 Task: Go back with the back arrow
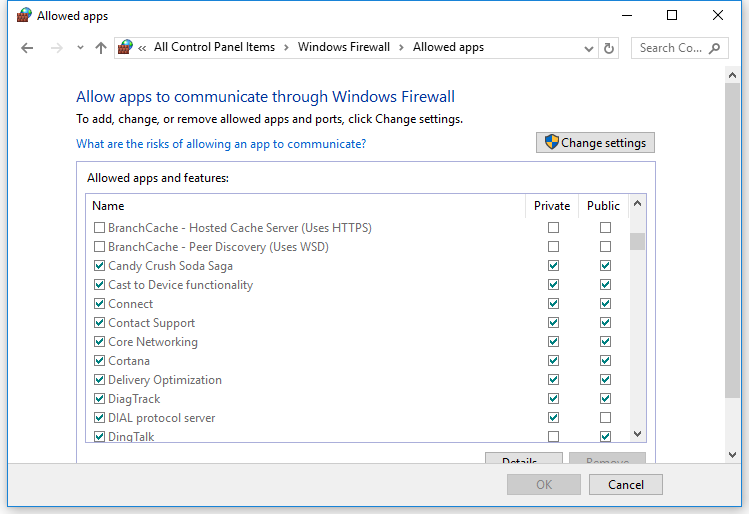27,48
